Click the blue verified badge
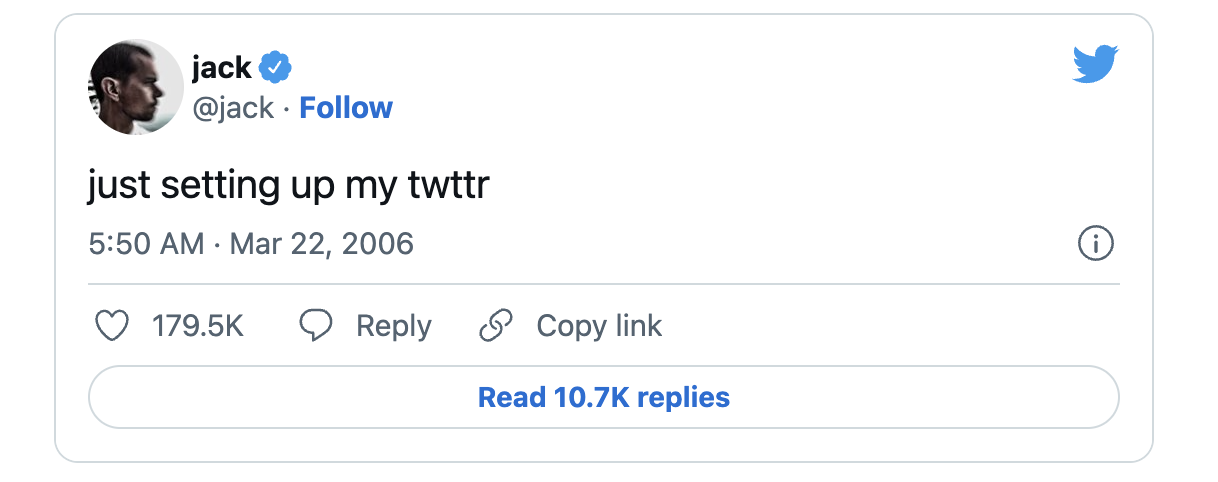The height and width of the screenshot is (482, 1218). 276,68
